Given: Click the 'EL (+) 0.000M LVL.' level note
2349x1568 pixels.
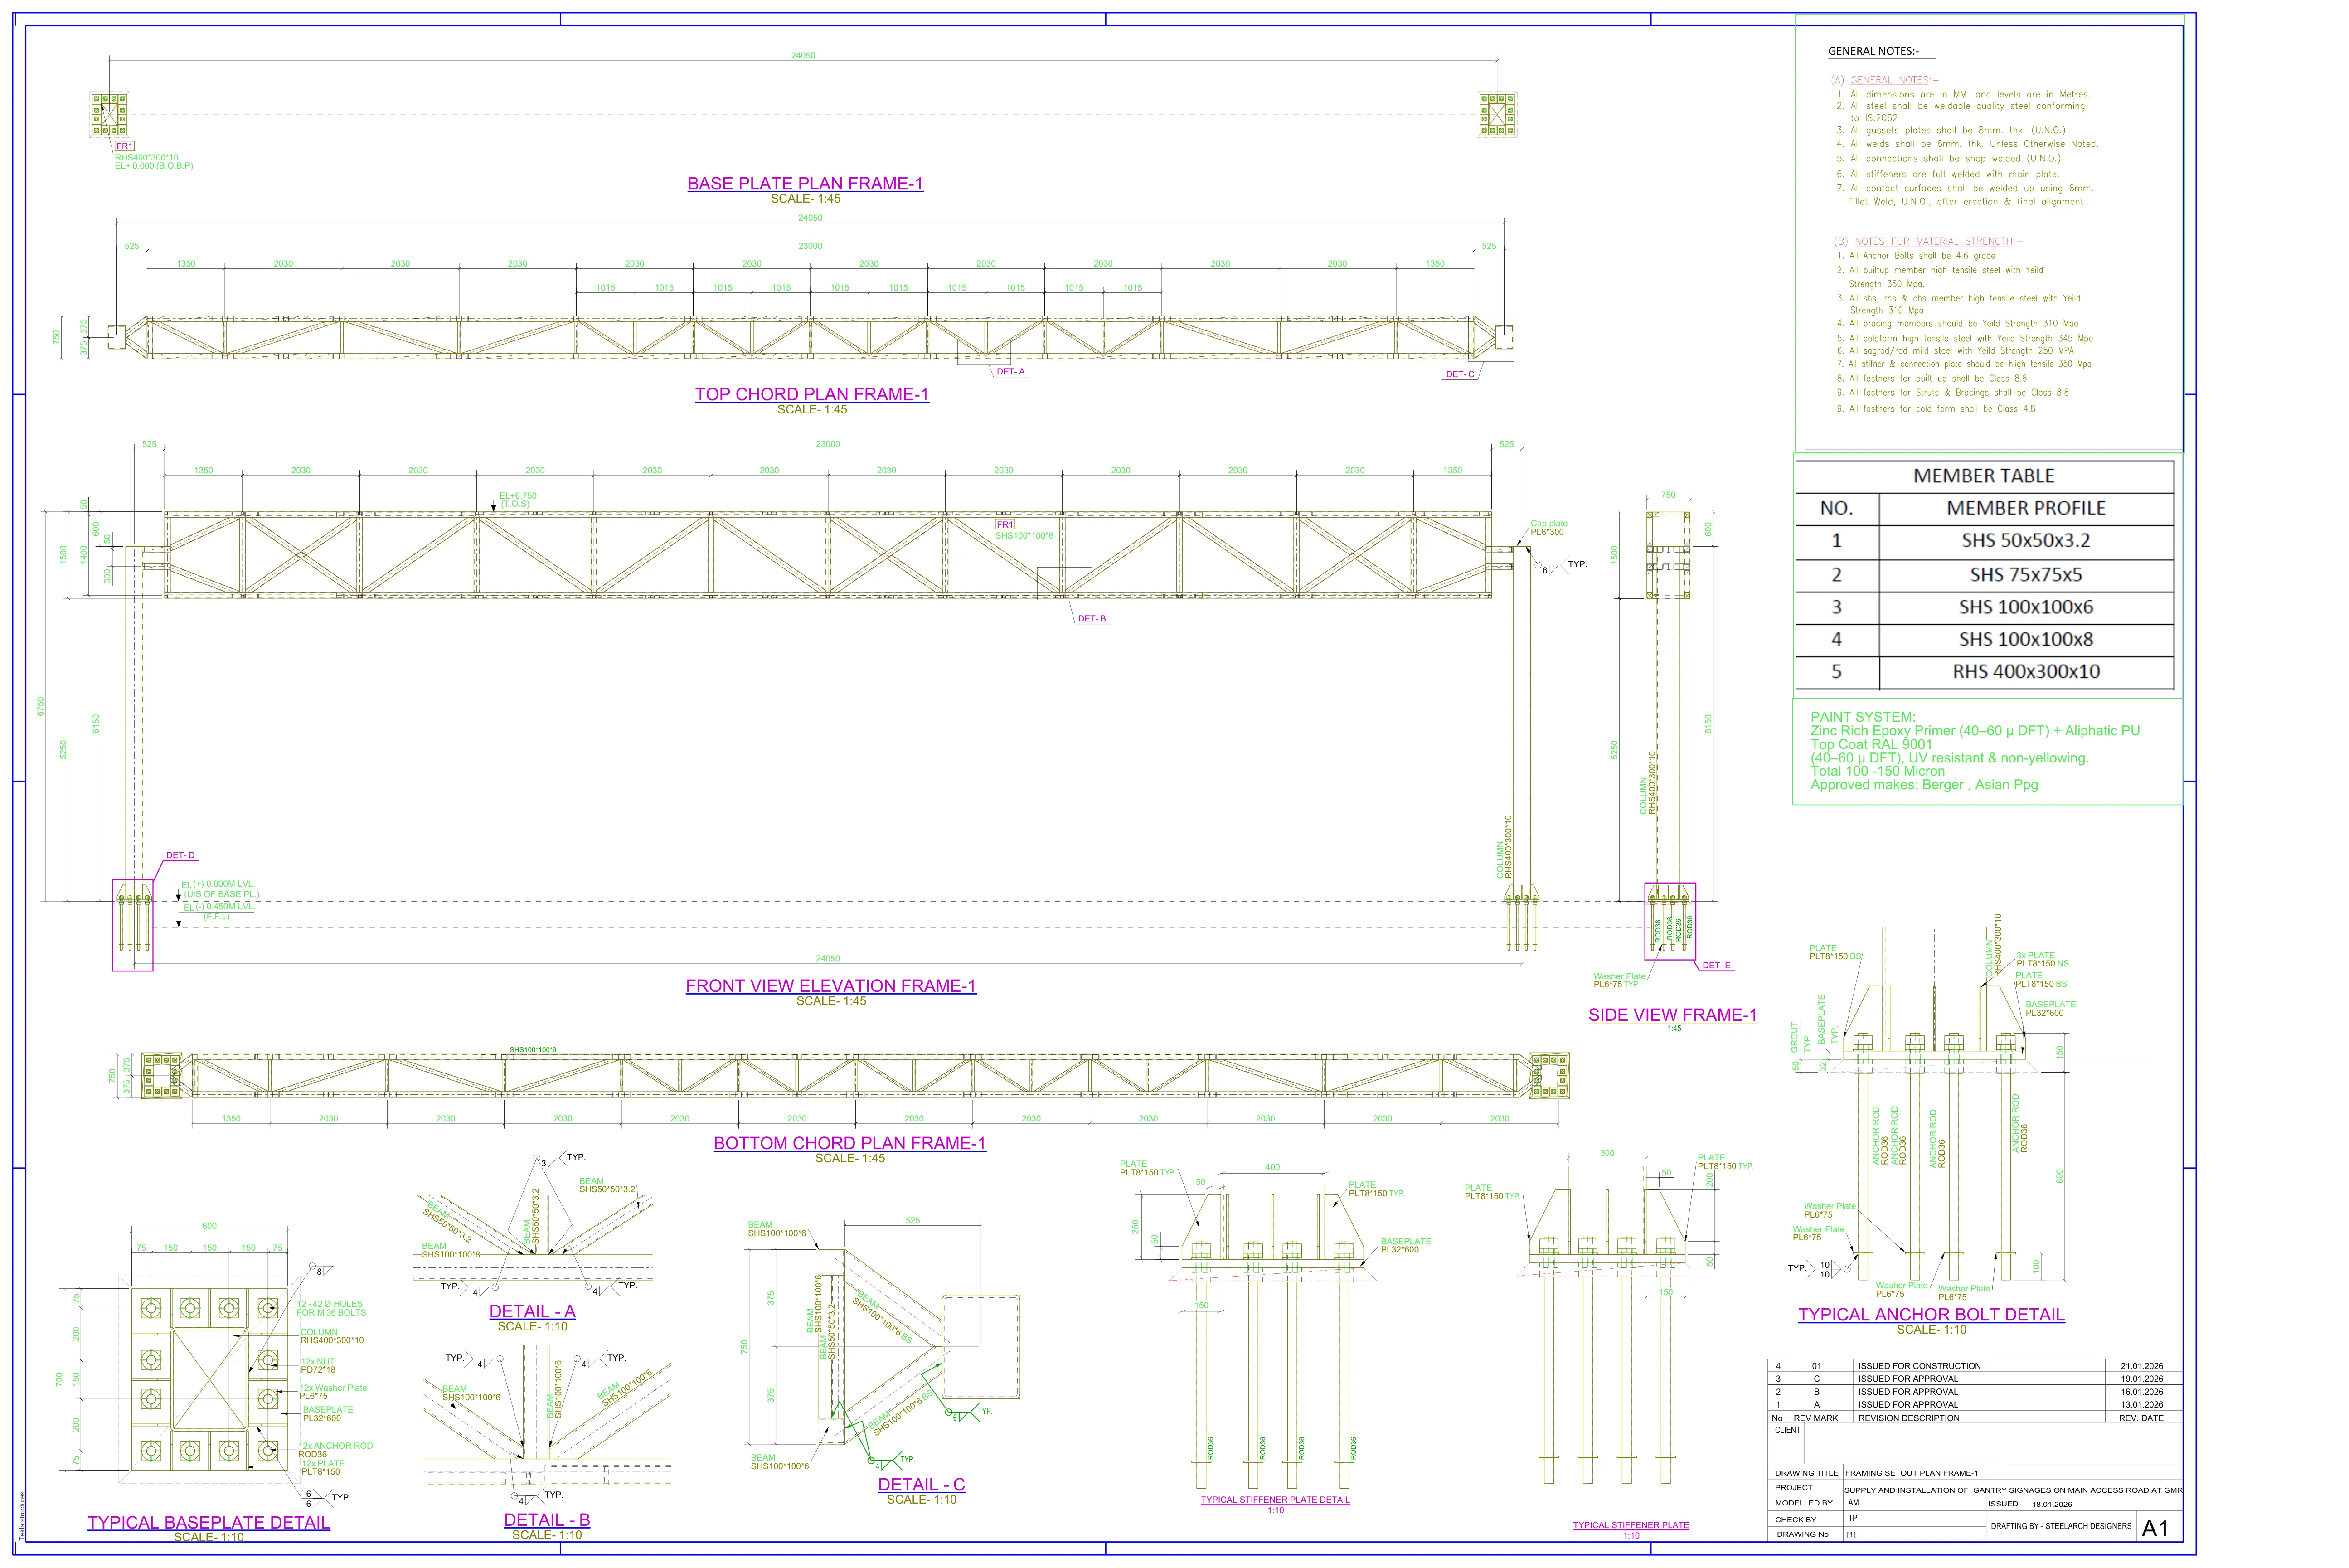Looking at the screenshot, I should click(217, 884).
